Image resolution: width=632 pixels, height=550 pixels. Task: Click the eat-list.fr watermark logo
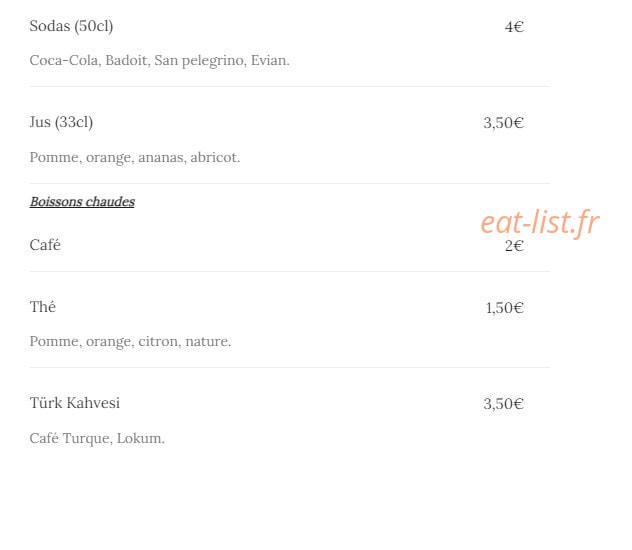540,222
